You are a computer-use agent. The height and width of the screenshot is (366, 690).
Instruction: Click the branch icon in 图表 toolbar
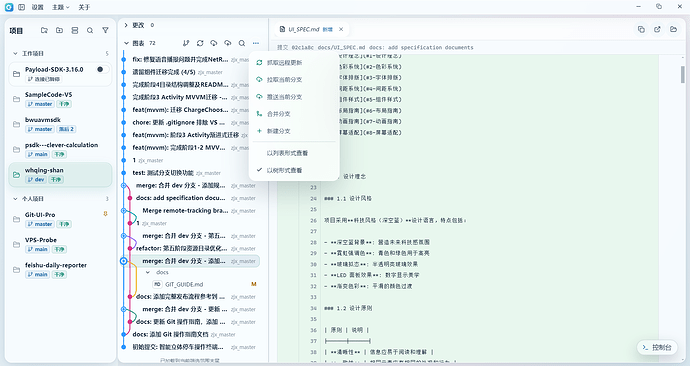click(x=186, y=43)
